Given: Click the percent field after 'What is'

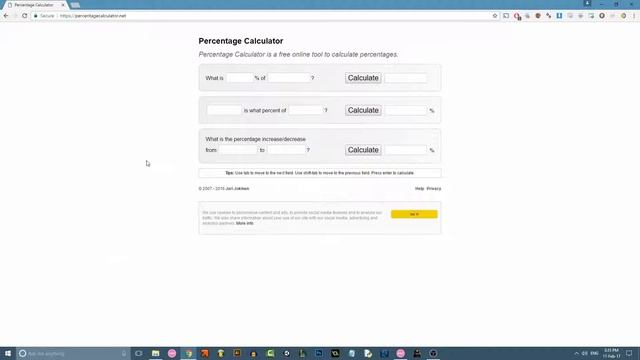Looking at the screenshot, I should point(240,78).
